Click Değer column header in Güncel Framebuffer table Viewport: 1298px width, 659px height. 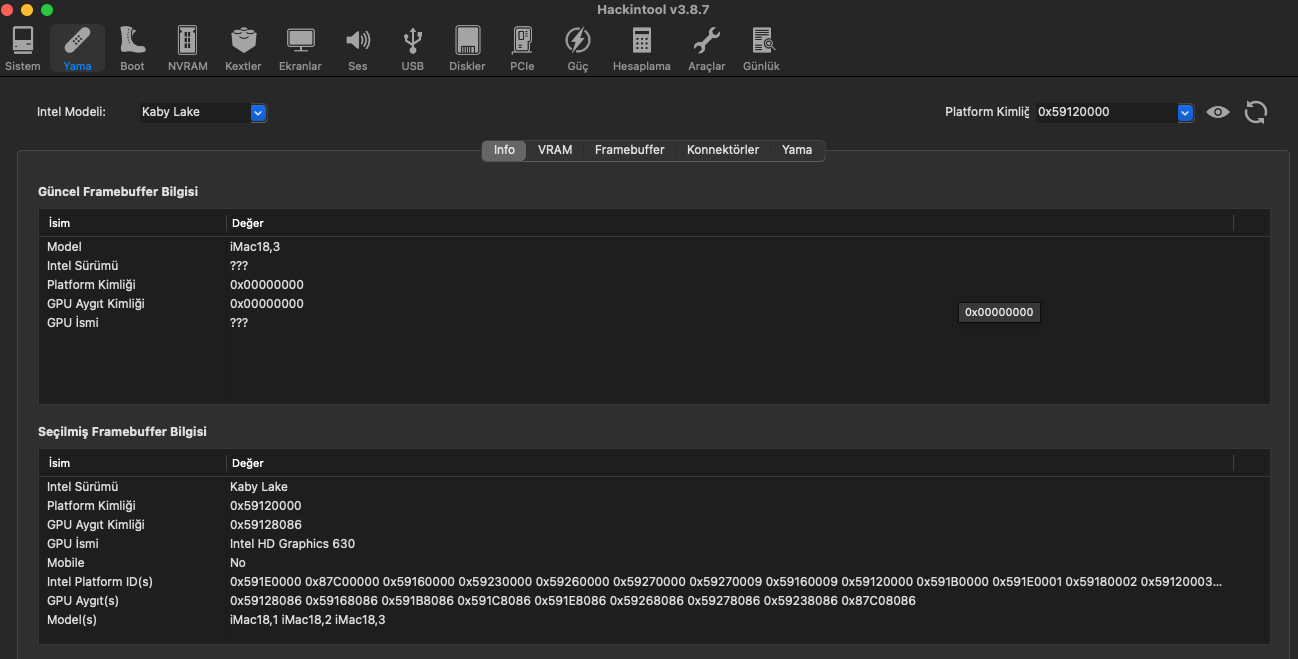point(730,223)
